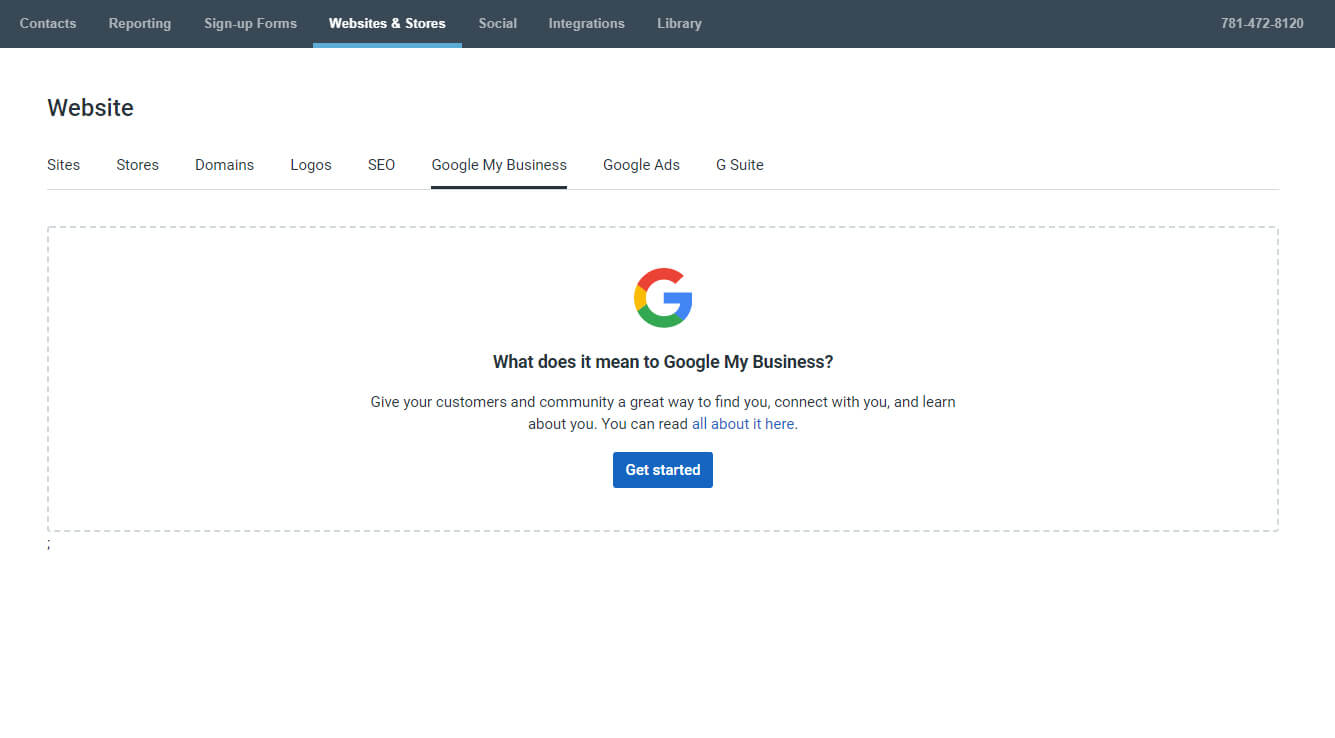Open the Library nav item
Screen dimensions: 1335x738
pos(679,23)
